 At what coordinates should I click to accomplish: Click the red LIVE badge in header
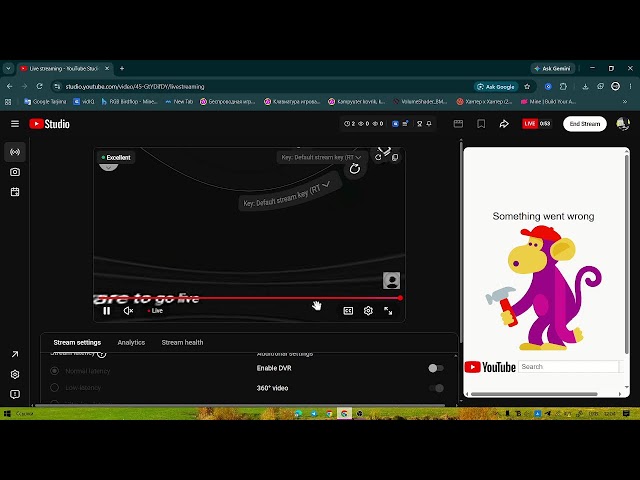tap(529, 124)
